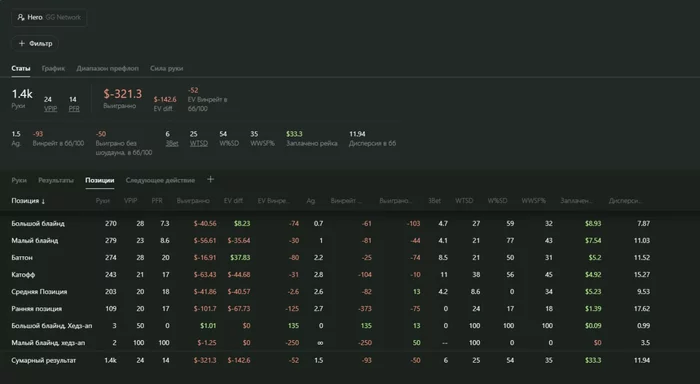This screenshot has width=700, height=384.
Task: Switch to the Диапазон префлоп tab
Action: coord(107,68)
